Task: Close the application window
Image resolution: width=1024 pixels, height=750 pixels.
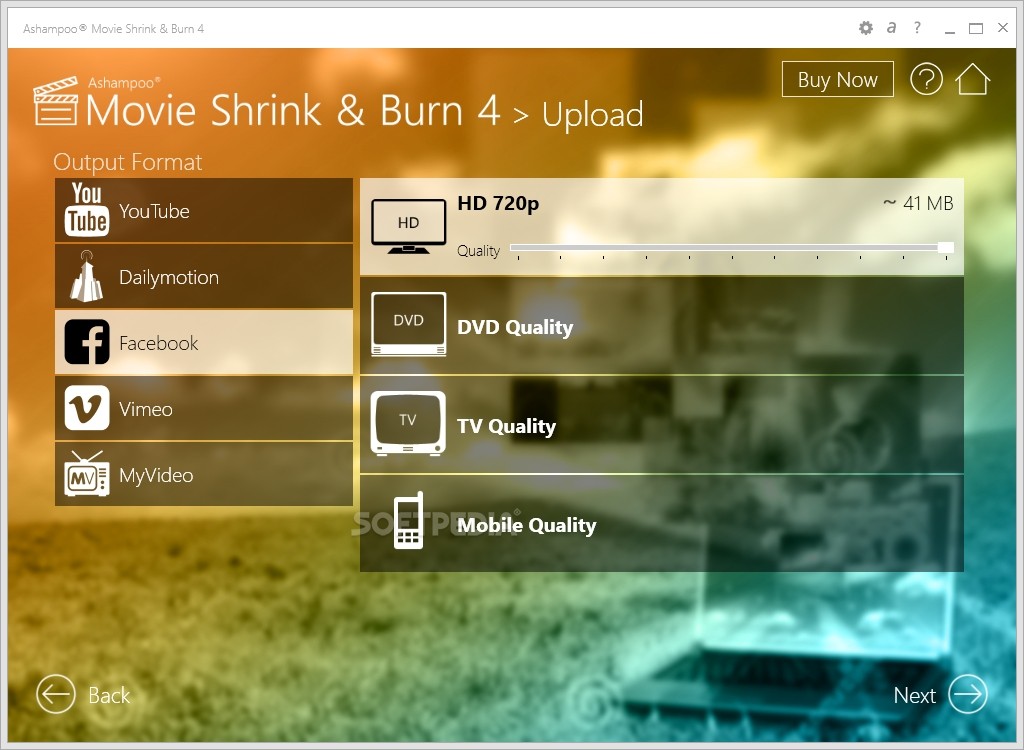Action: tap(1003, 27)
